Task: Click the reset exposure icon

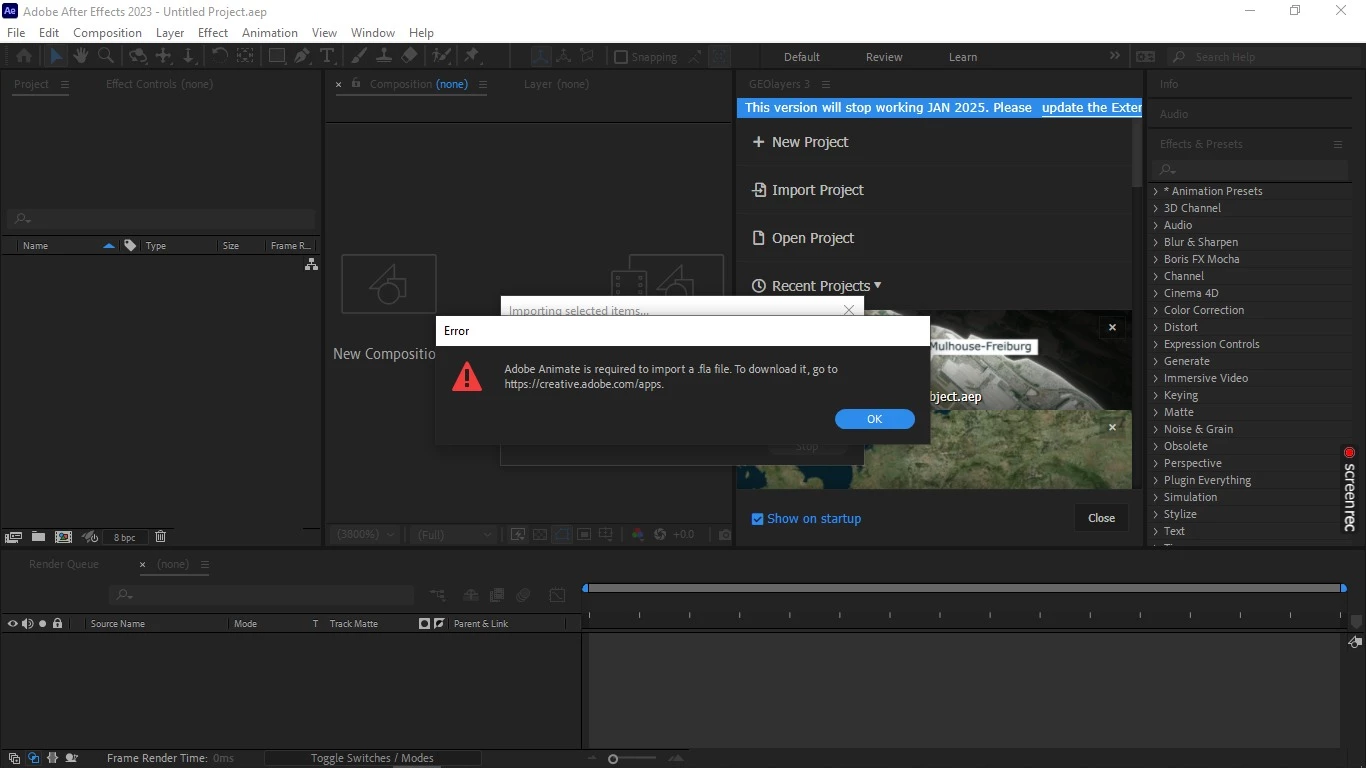Action: click(660, 535)
